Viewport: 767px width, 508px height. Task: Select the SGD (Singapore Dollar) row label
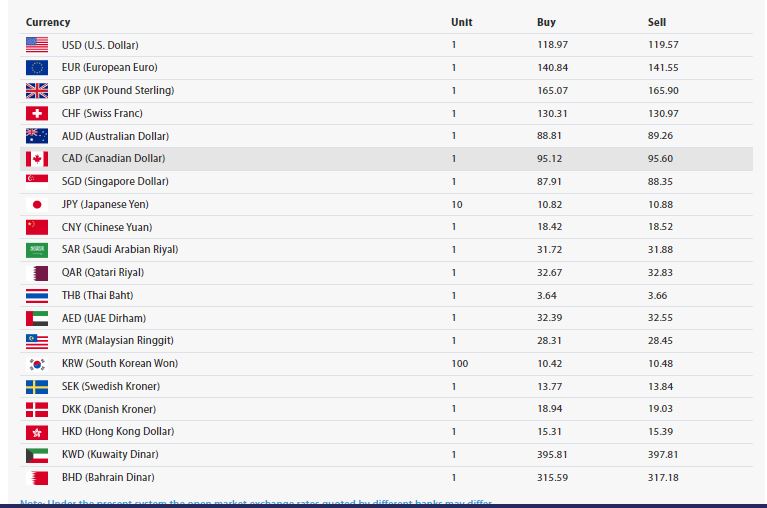(115, 182)
